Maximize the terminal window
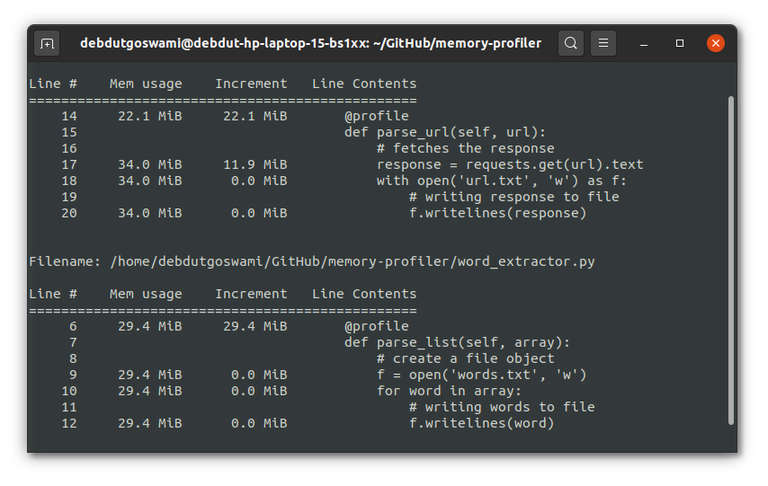 pyautogui.click(x=680, y=43)
